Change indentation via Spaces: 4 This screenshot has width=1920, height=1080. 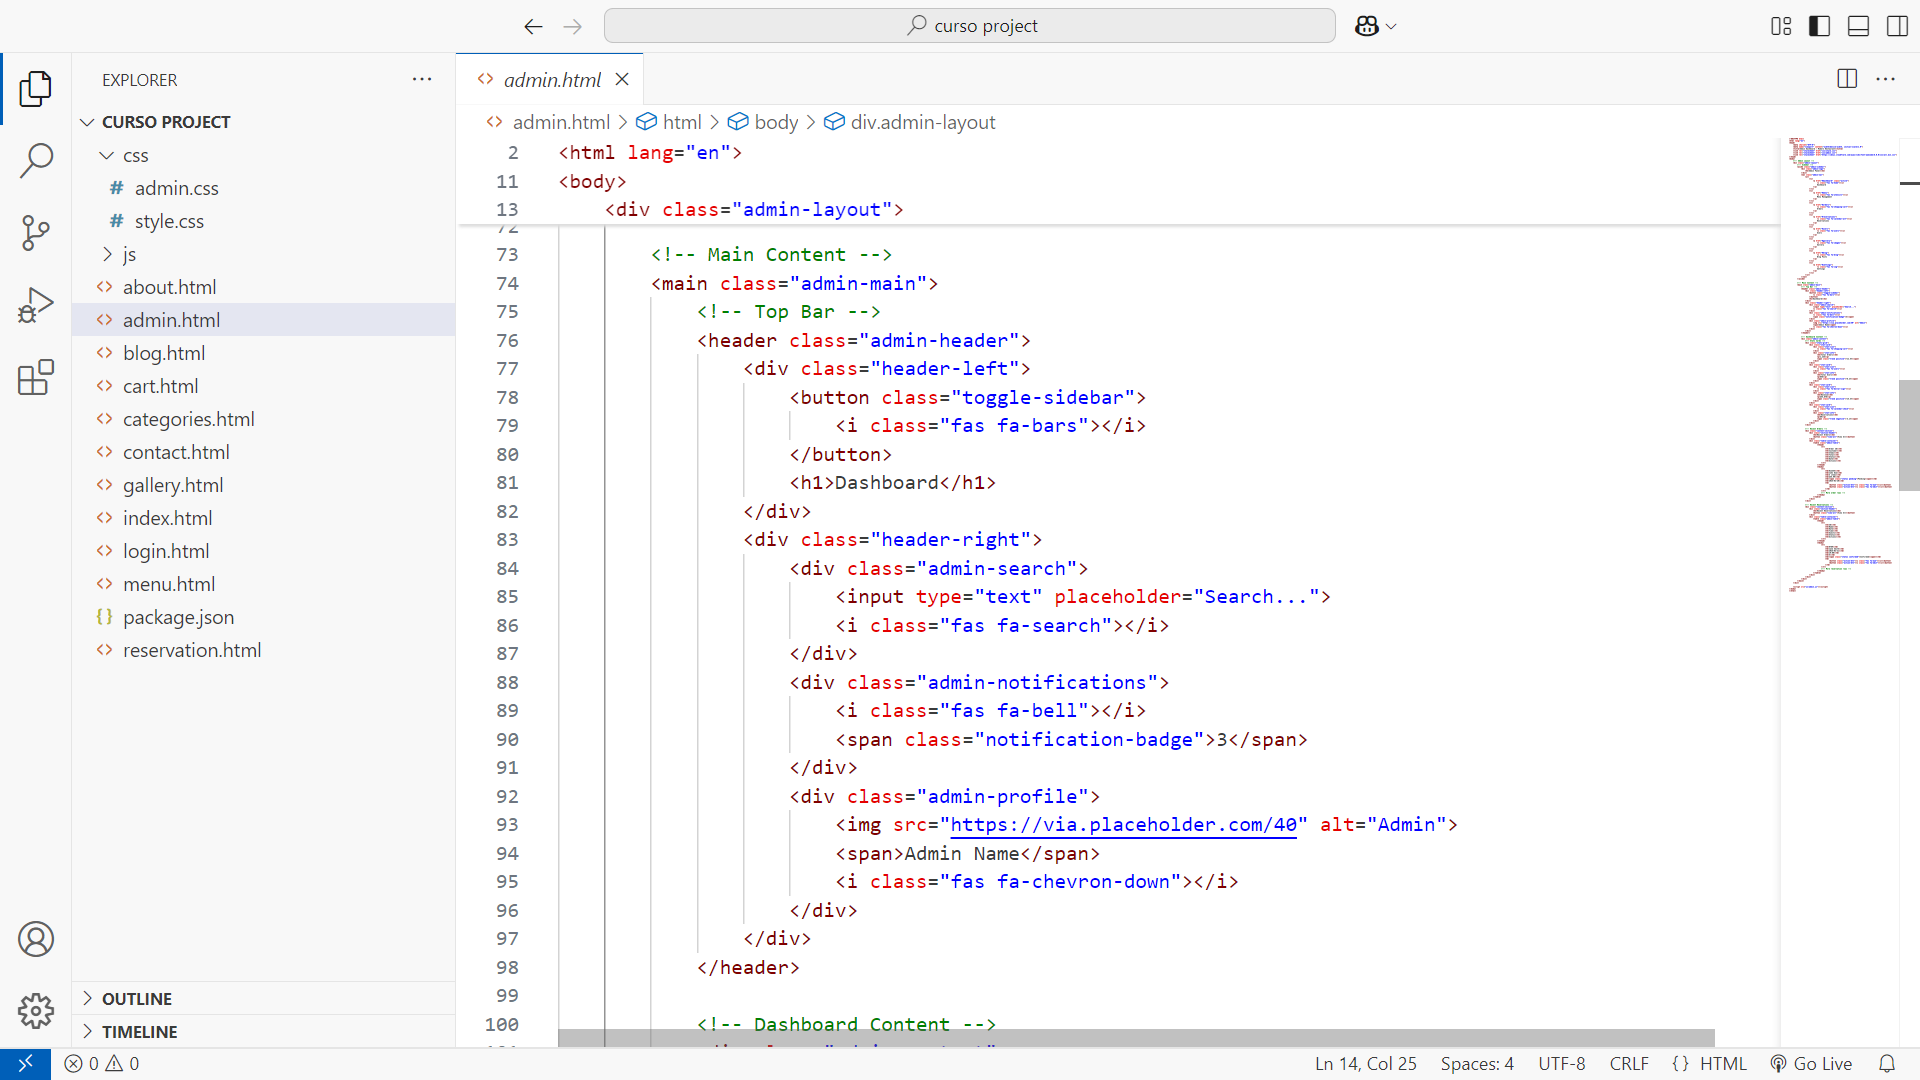click(x=1477, y=1064)
